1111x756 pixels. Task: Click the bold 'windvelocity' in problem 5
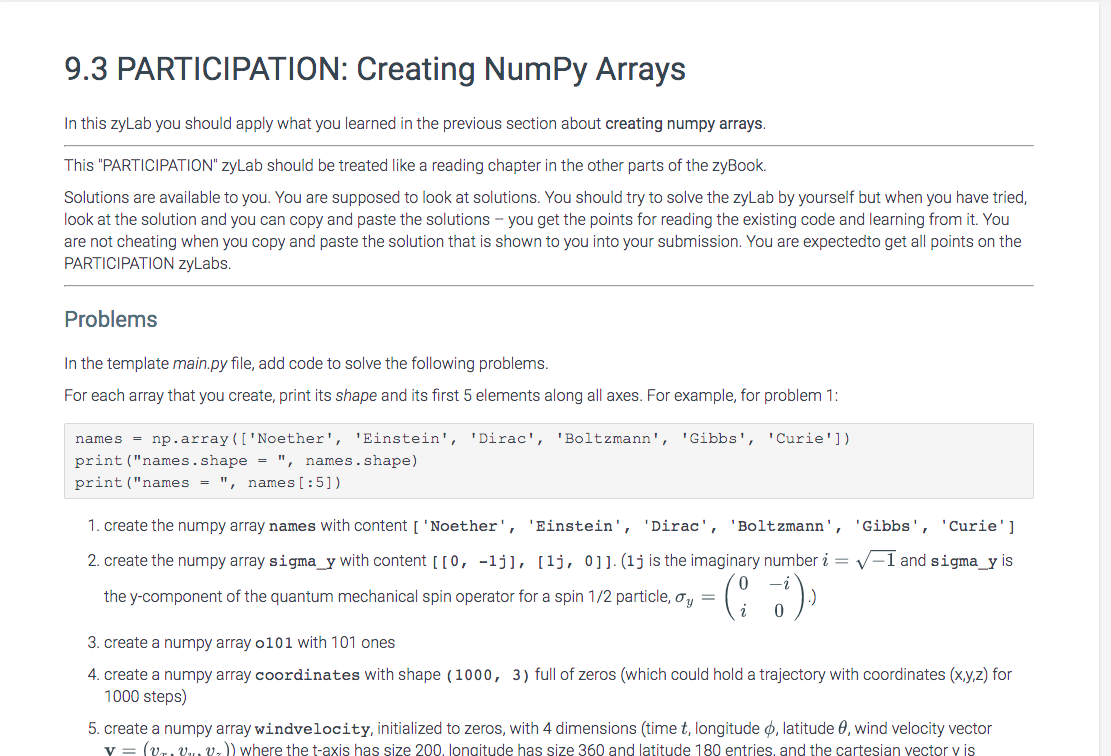click(312, 729)
